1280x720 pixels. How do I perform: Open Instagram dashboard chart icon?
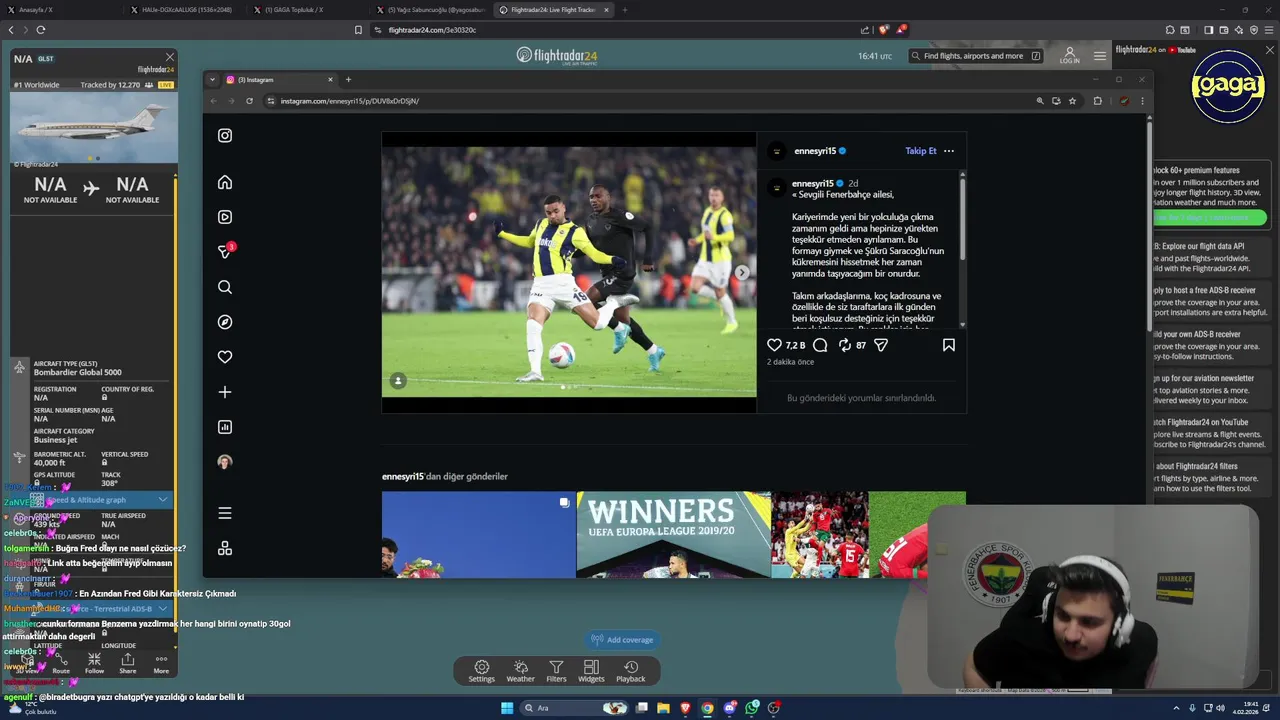[225, 427]
